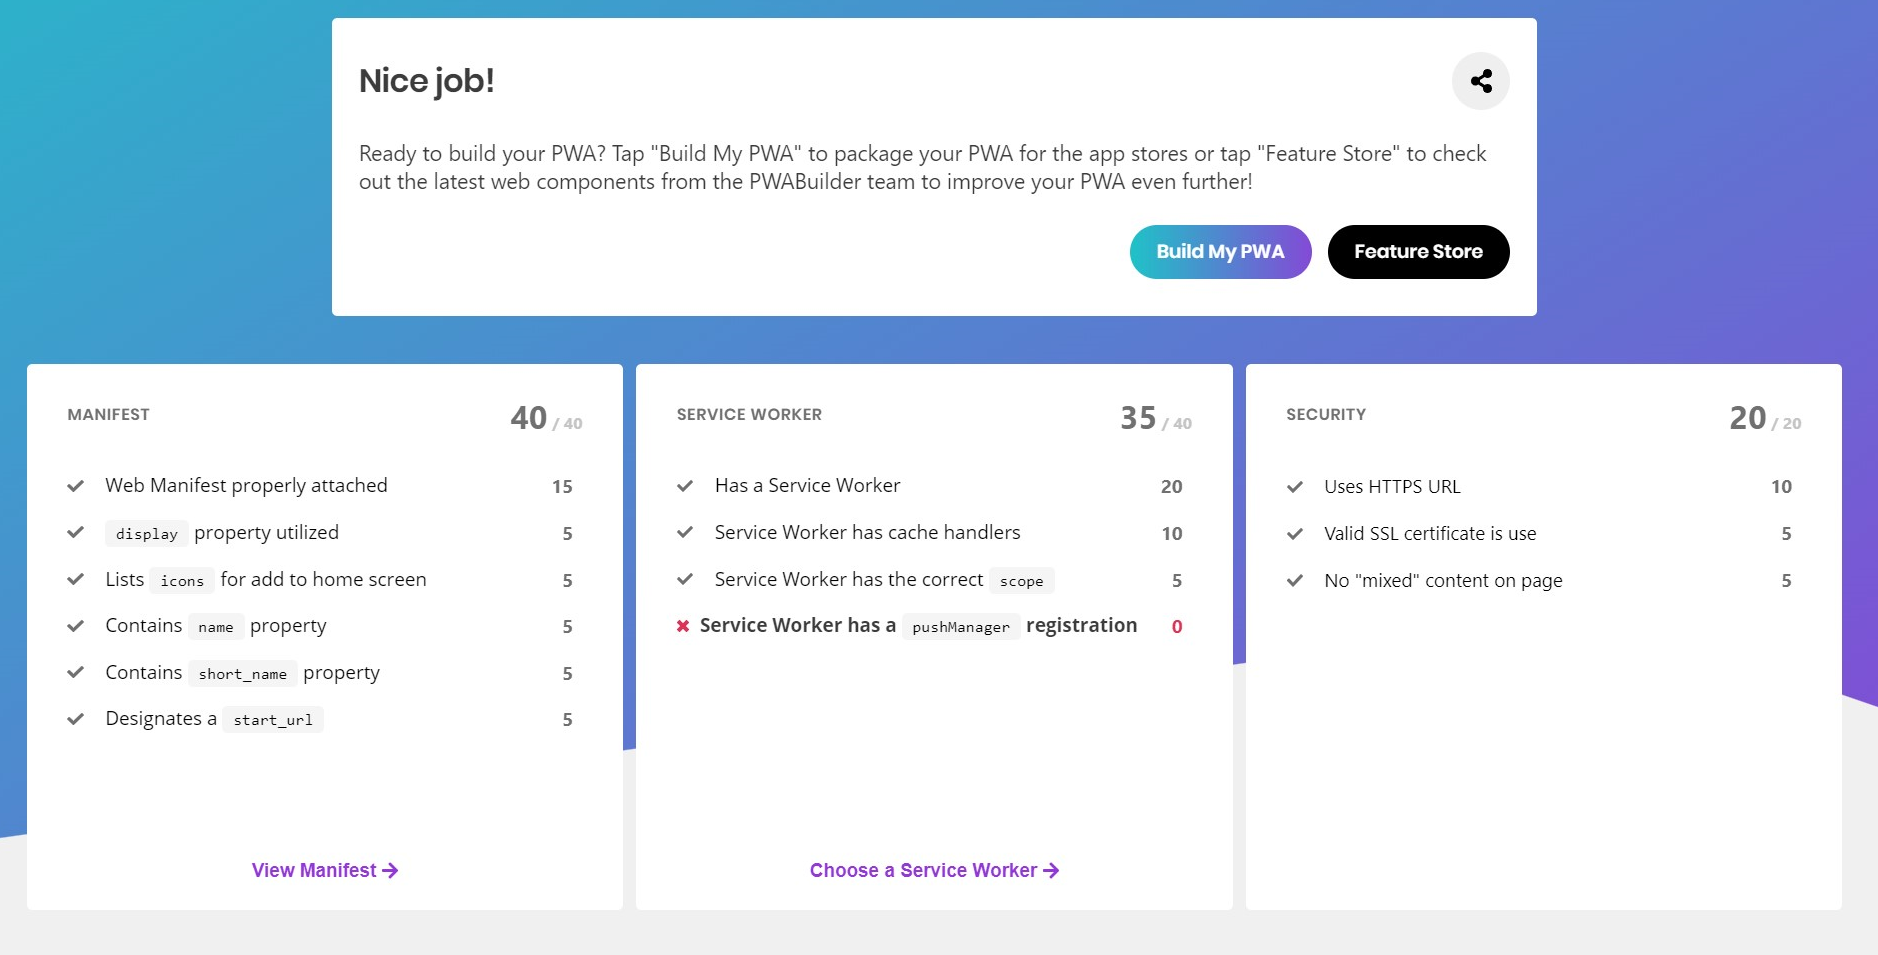Click the scope code chip
The width and height of the screenshot is (1878, 955).
tap(1021, 580)
